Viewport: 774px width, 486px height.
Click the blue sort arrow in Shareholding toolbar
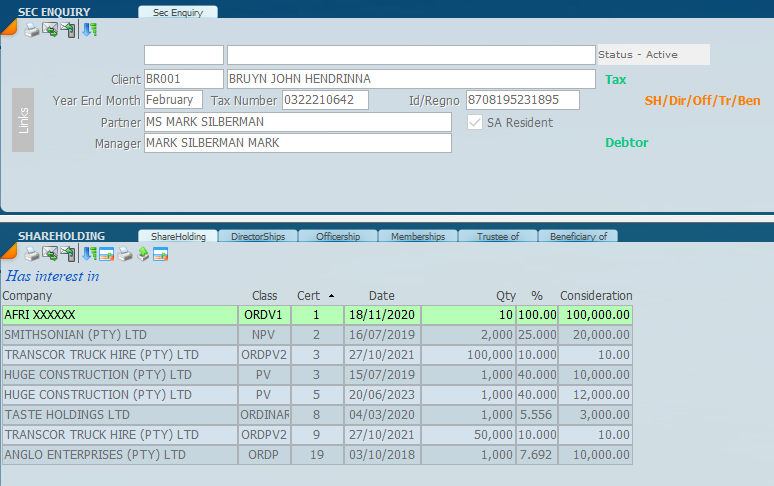point(88,254)
